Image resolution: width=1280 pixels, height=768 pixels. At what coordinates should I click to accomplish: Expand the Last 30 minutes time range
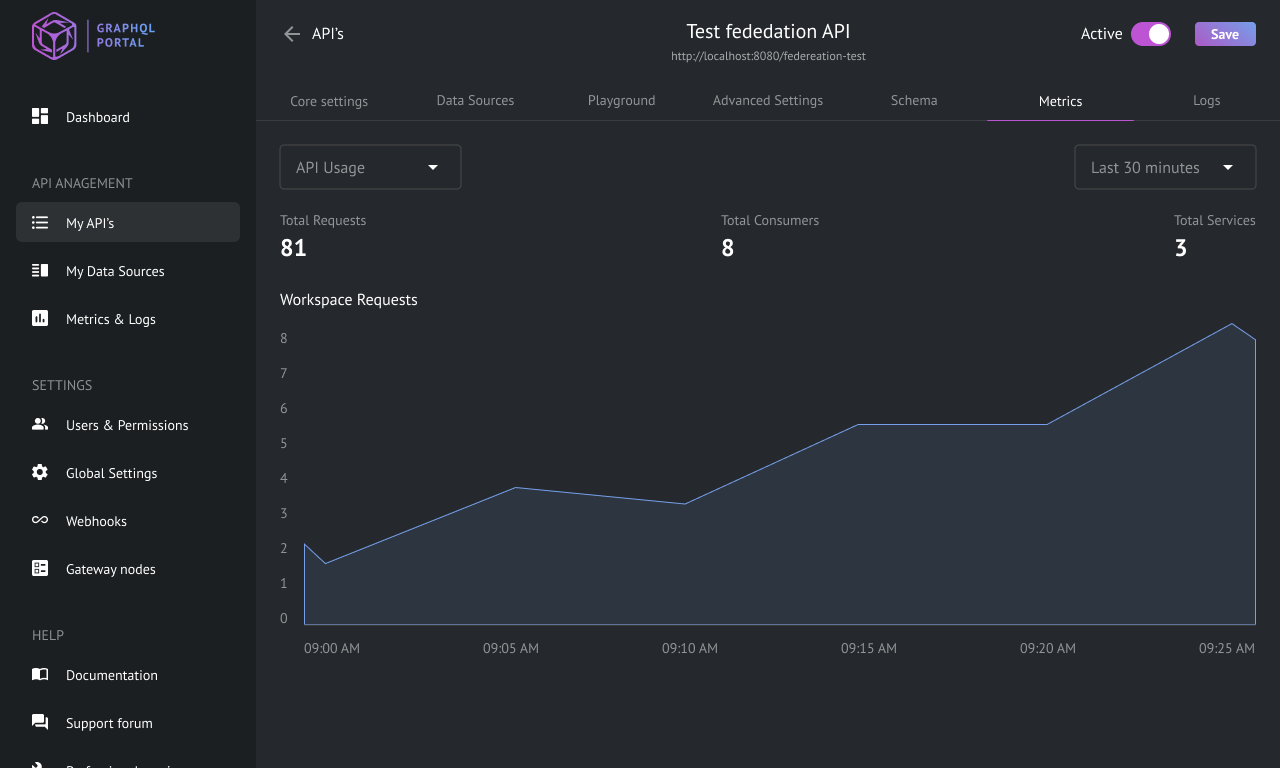pyautogui.click(x=1165, y=167)
